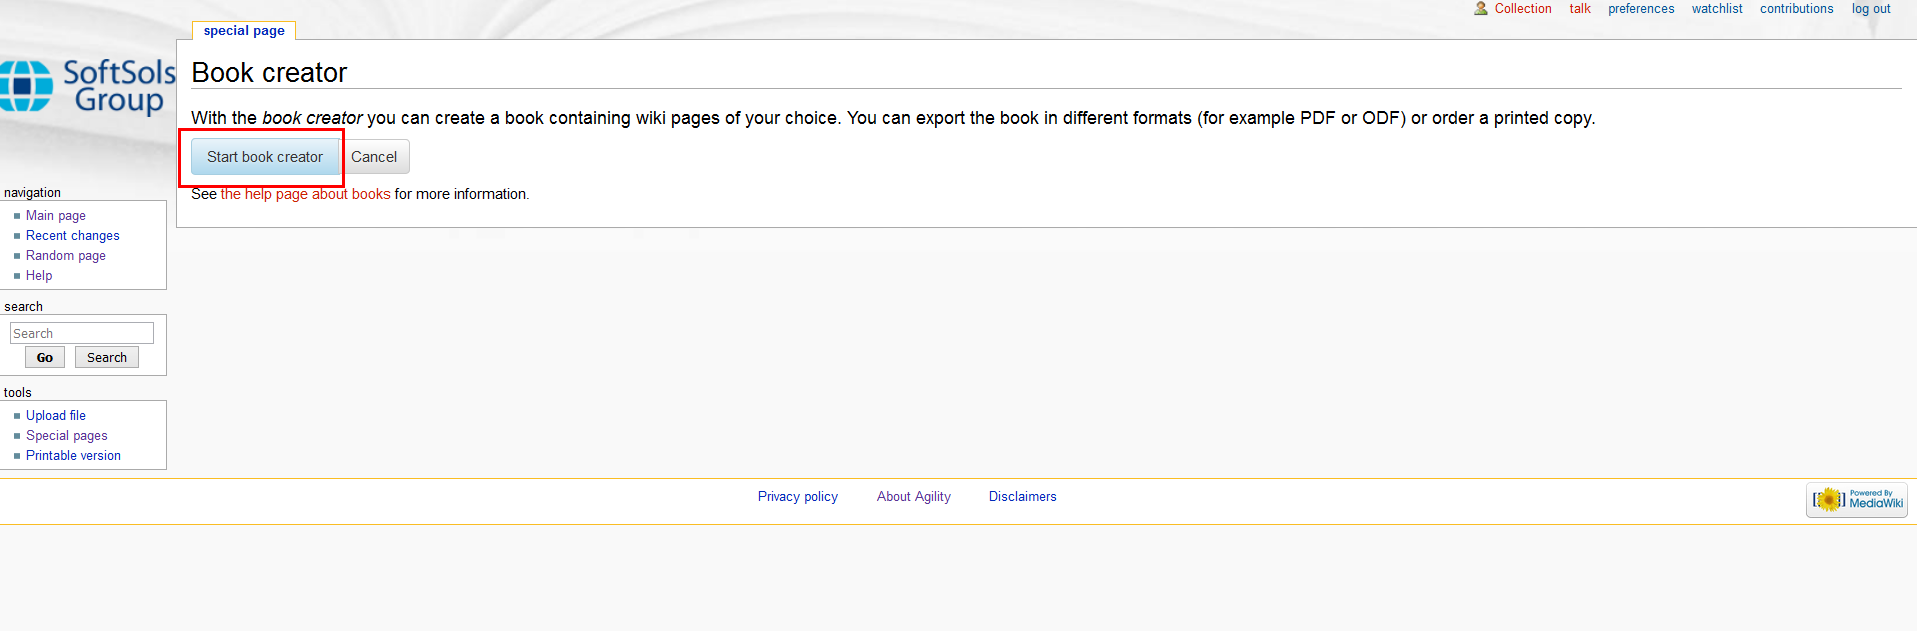
Task: Click into the sidebar Search field
Action: coord(82,333)
